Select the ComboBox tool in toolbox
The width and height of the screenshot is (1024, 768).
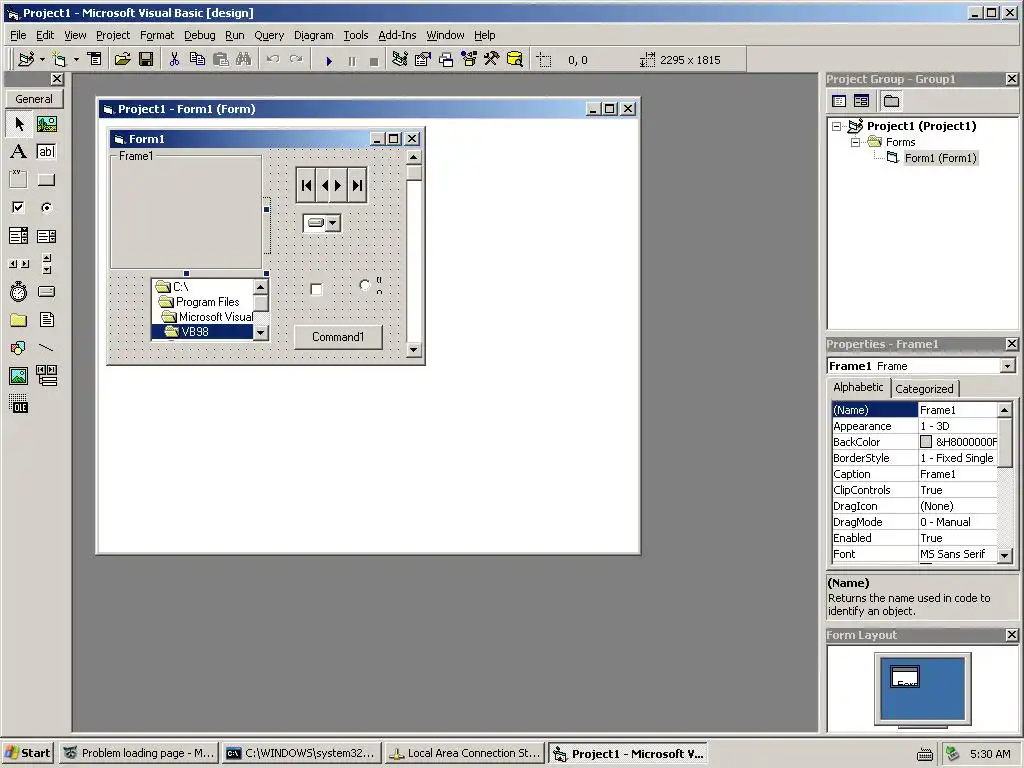tap(18, 236)
